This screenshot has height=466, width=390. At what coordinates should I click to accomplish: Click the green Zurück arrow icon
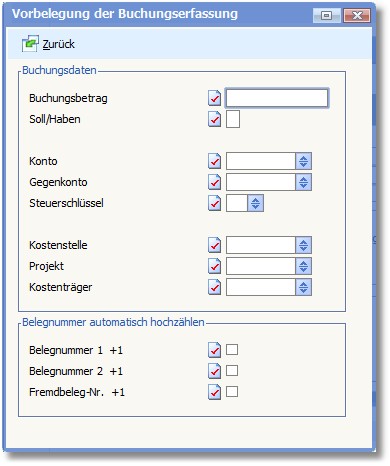(30, 44)
